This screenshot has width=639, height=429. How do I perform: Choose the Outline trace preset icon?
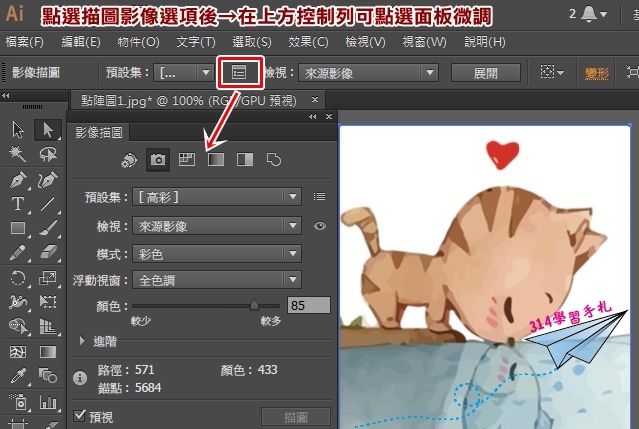[274, 159]
